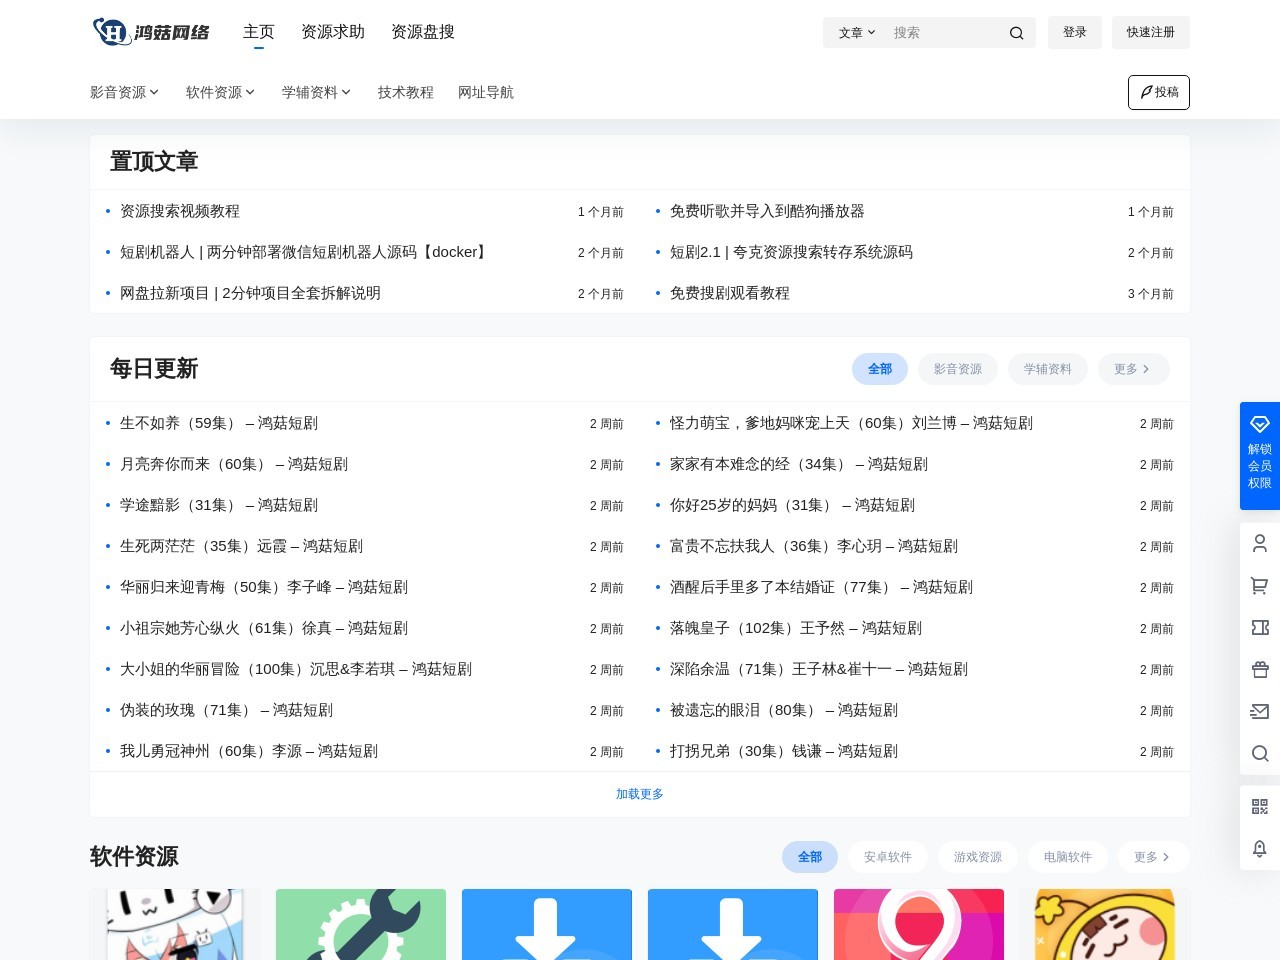This screenshot has width=1280, height=960.
Task: Click the coupon ticket icon in right sidebar
Action: pos(1260,627)
